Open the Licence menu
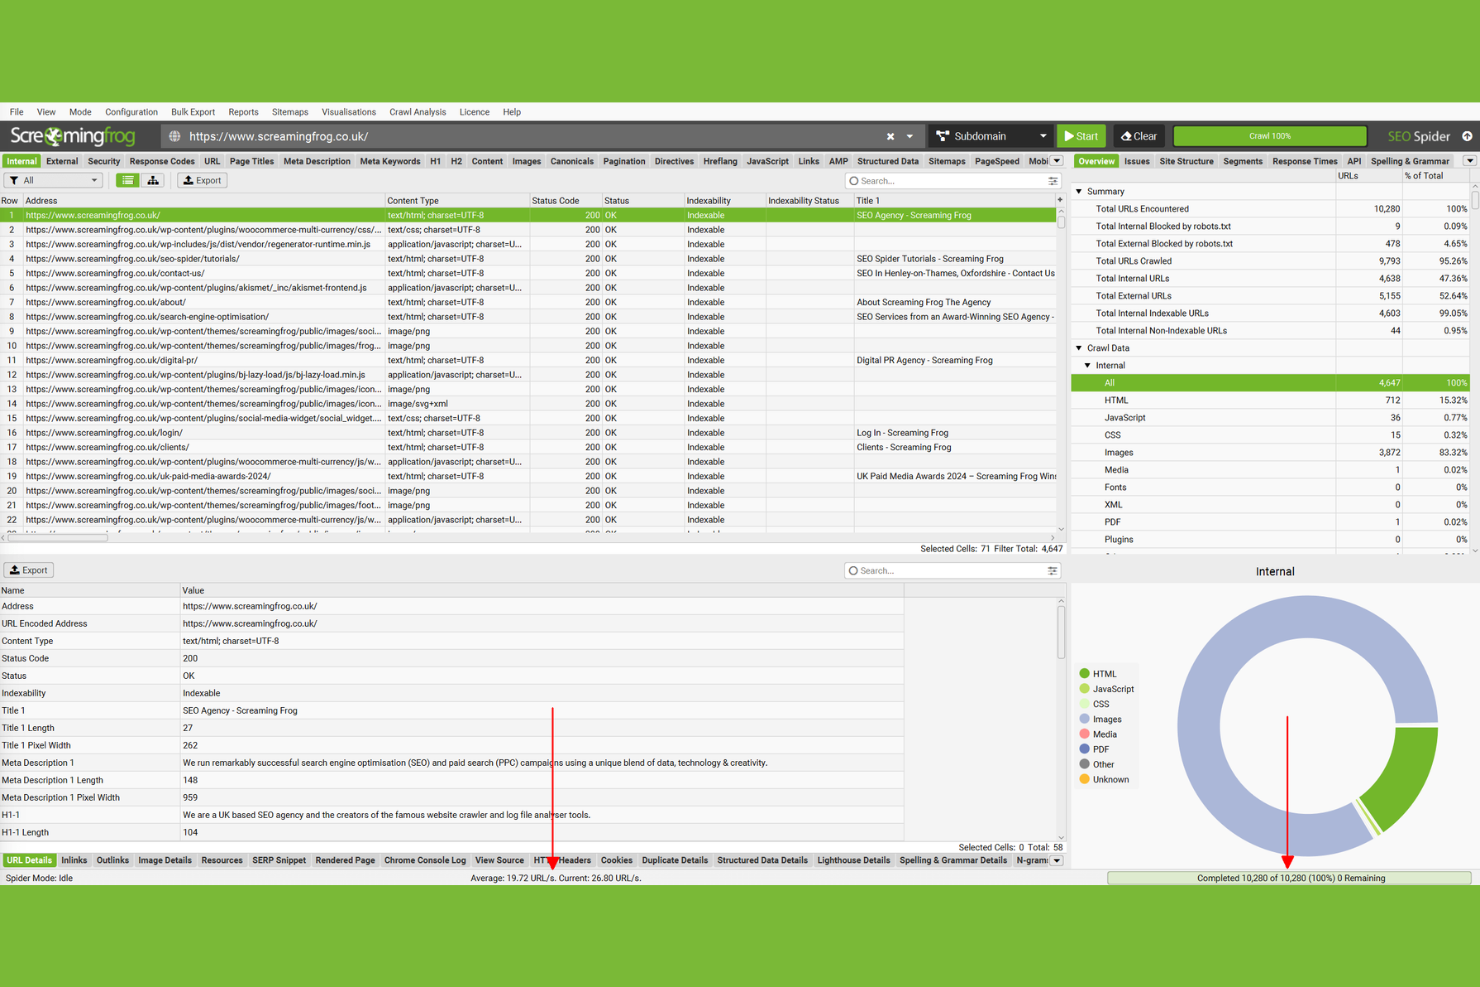 coord(474,112)
